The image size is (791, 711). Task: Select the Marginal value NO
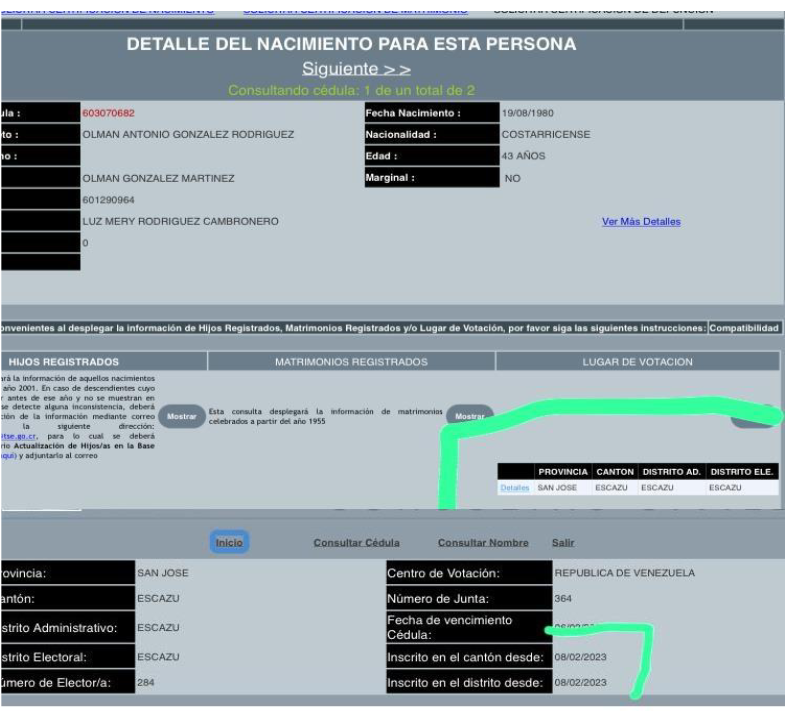[513, 178]
